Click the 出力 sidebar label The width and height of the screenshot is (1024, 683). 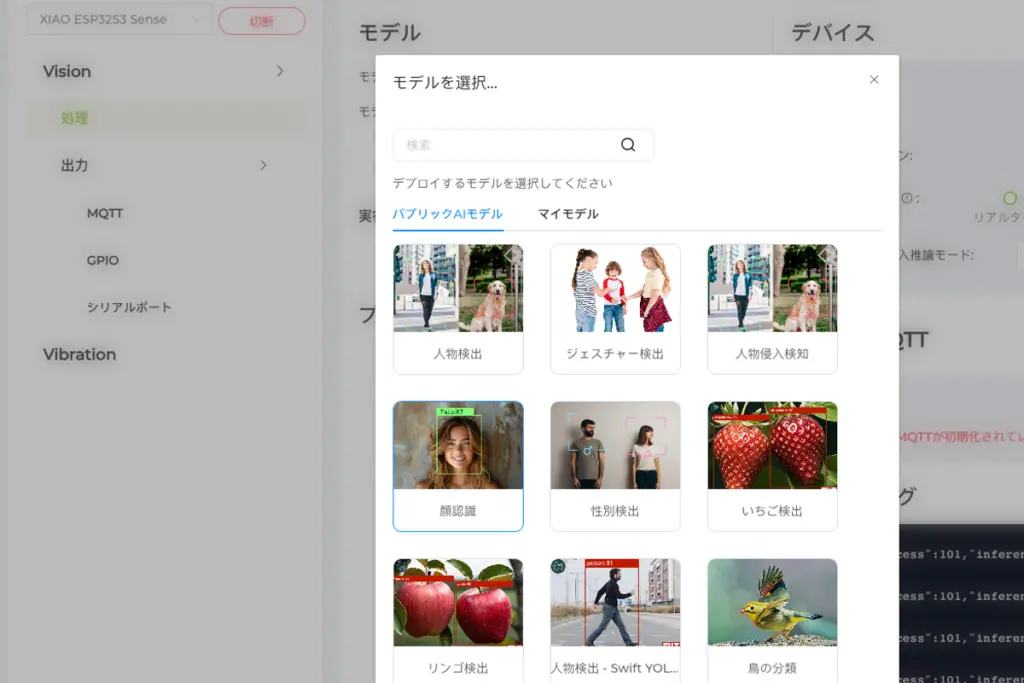(74, 165)
